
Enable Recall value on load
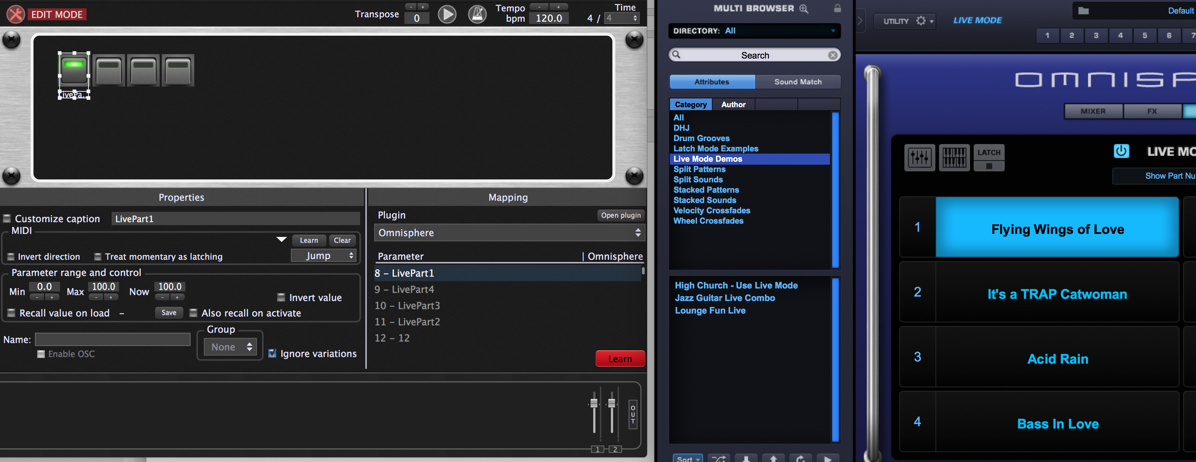(11, 313)
